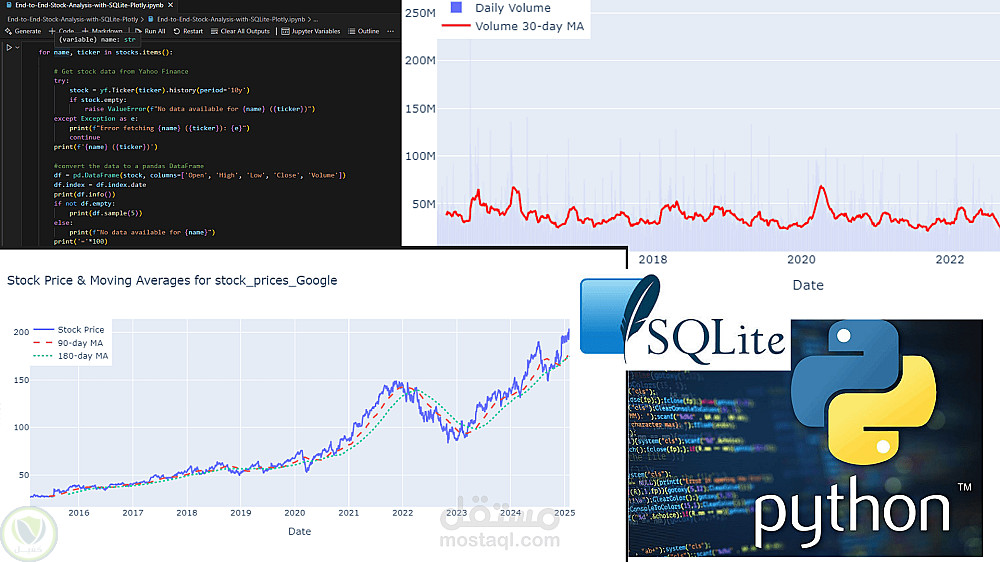Viewport: 1000px width, 562px height.
Task: Open the notebook toolbar more actions menu
Action: coord(390,31)
